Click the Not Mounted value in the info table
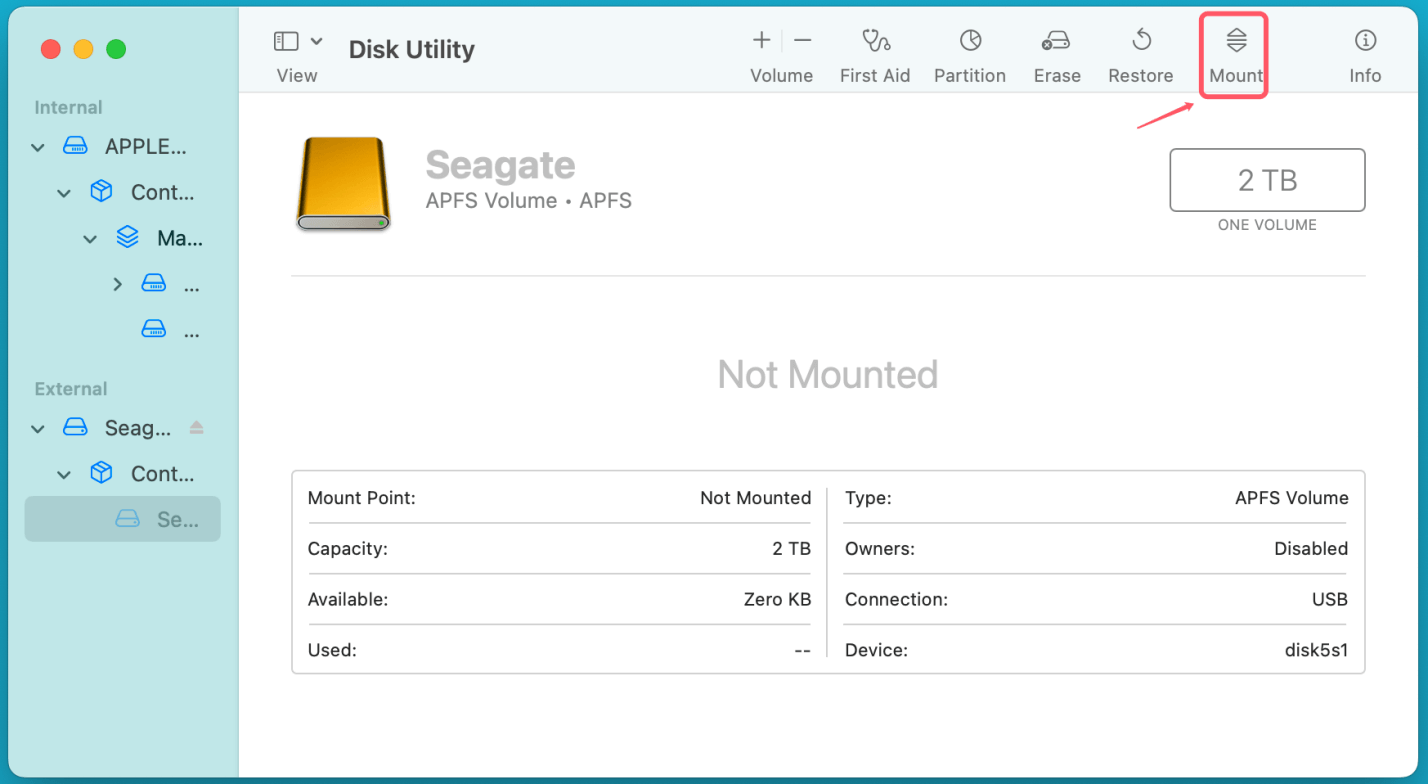 pyautogui.click(x=755, y=498)
